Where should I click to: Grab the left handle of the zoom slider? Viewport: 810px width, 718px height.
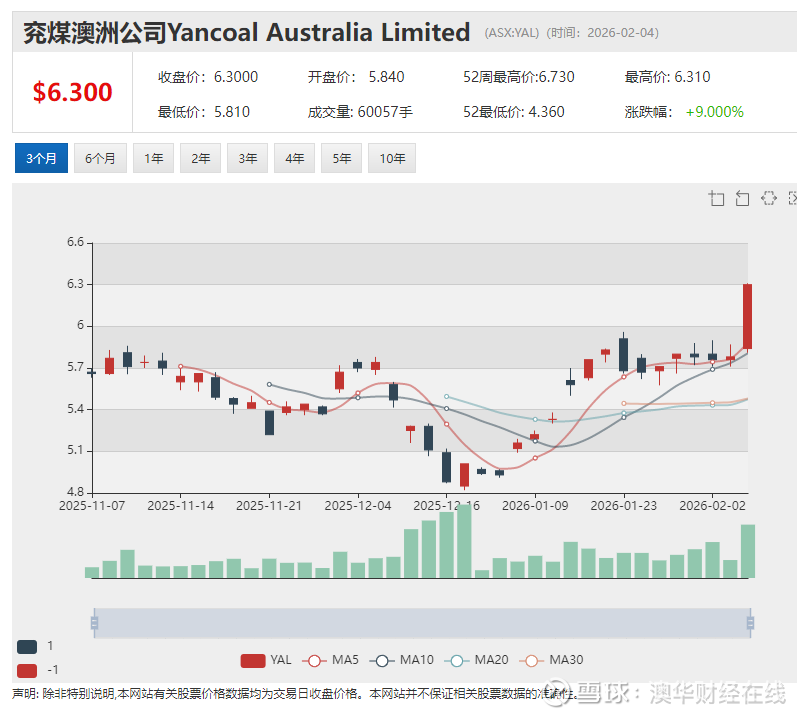[94, 623]
